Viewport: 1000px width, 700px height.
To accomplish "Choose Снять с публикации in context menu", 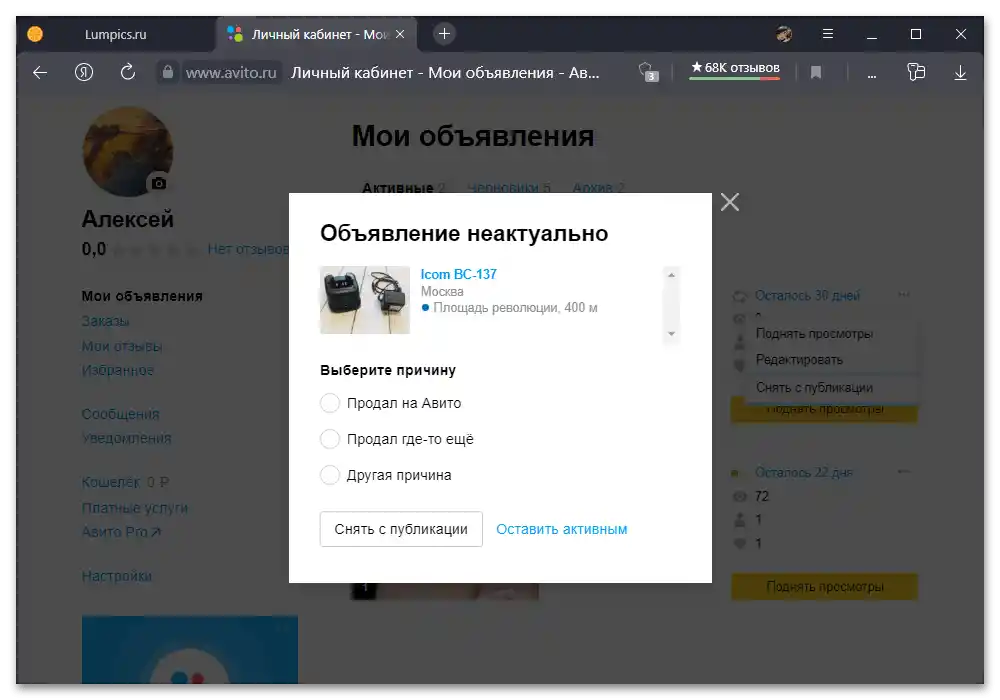I will [814, 388].
